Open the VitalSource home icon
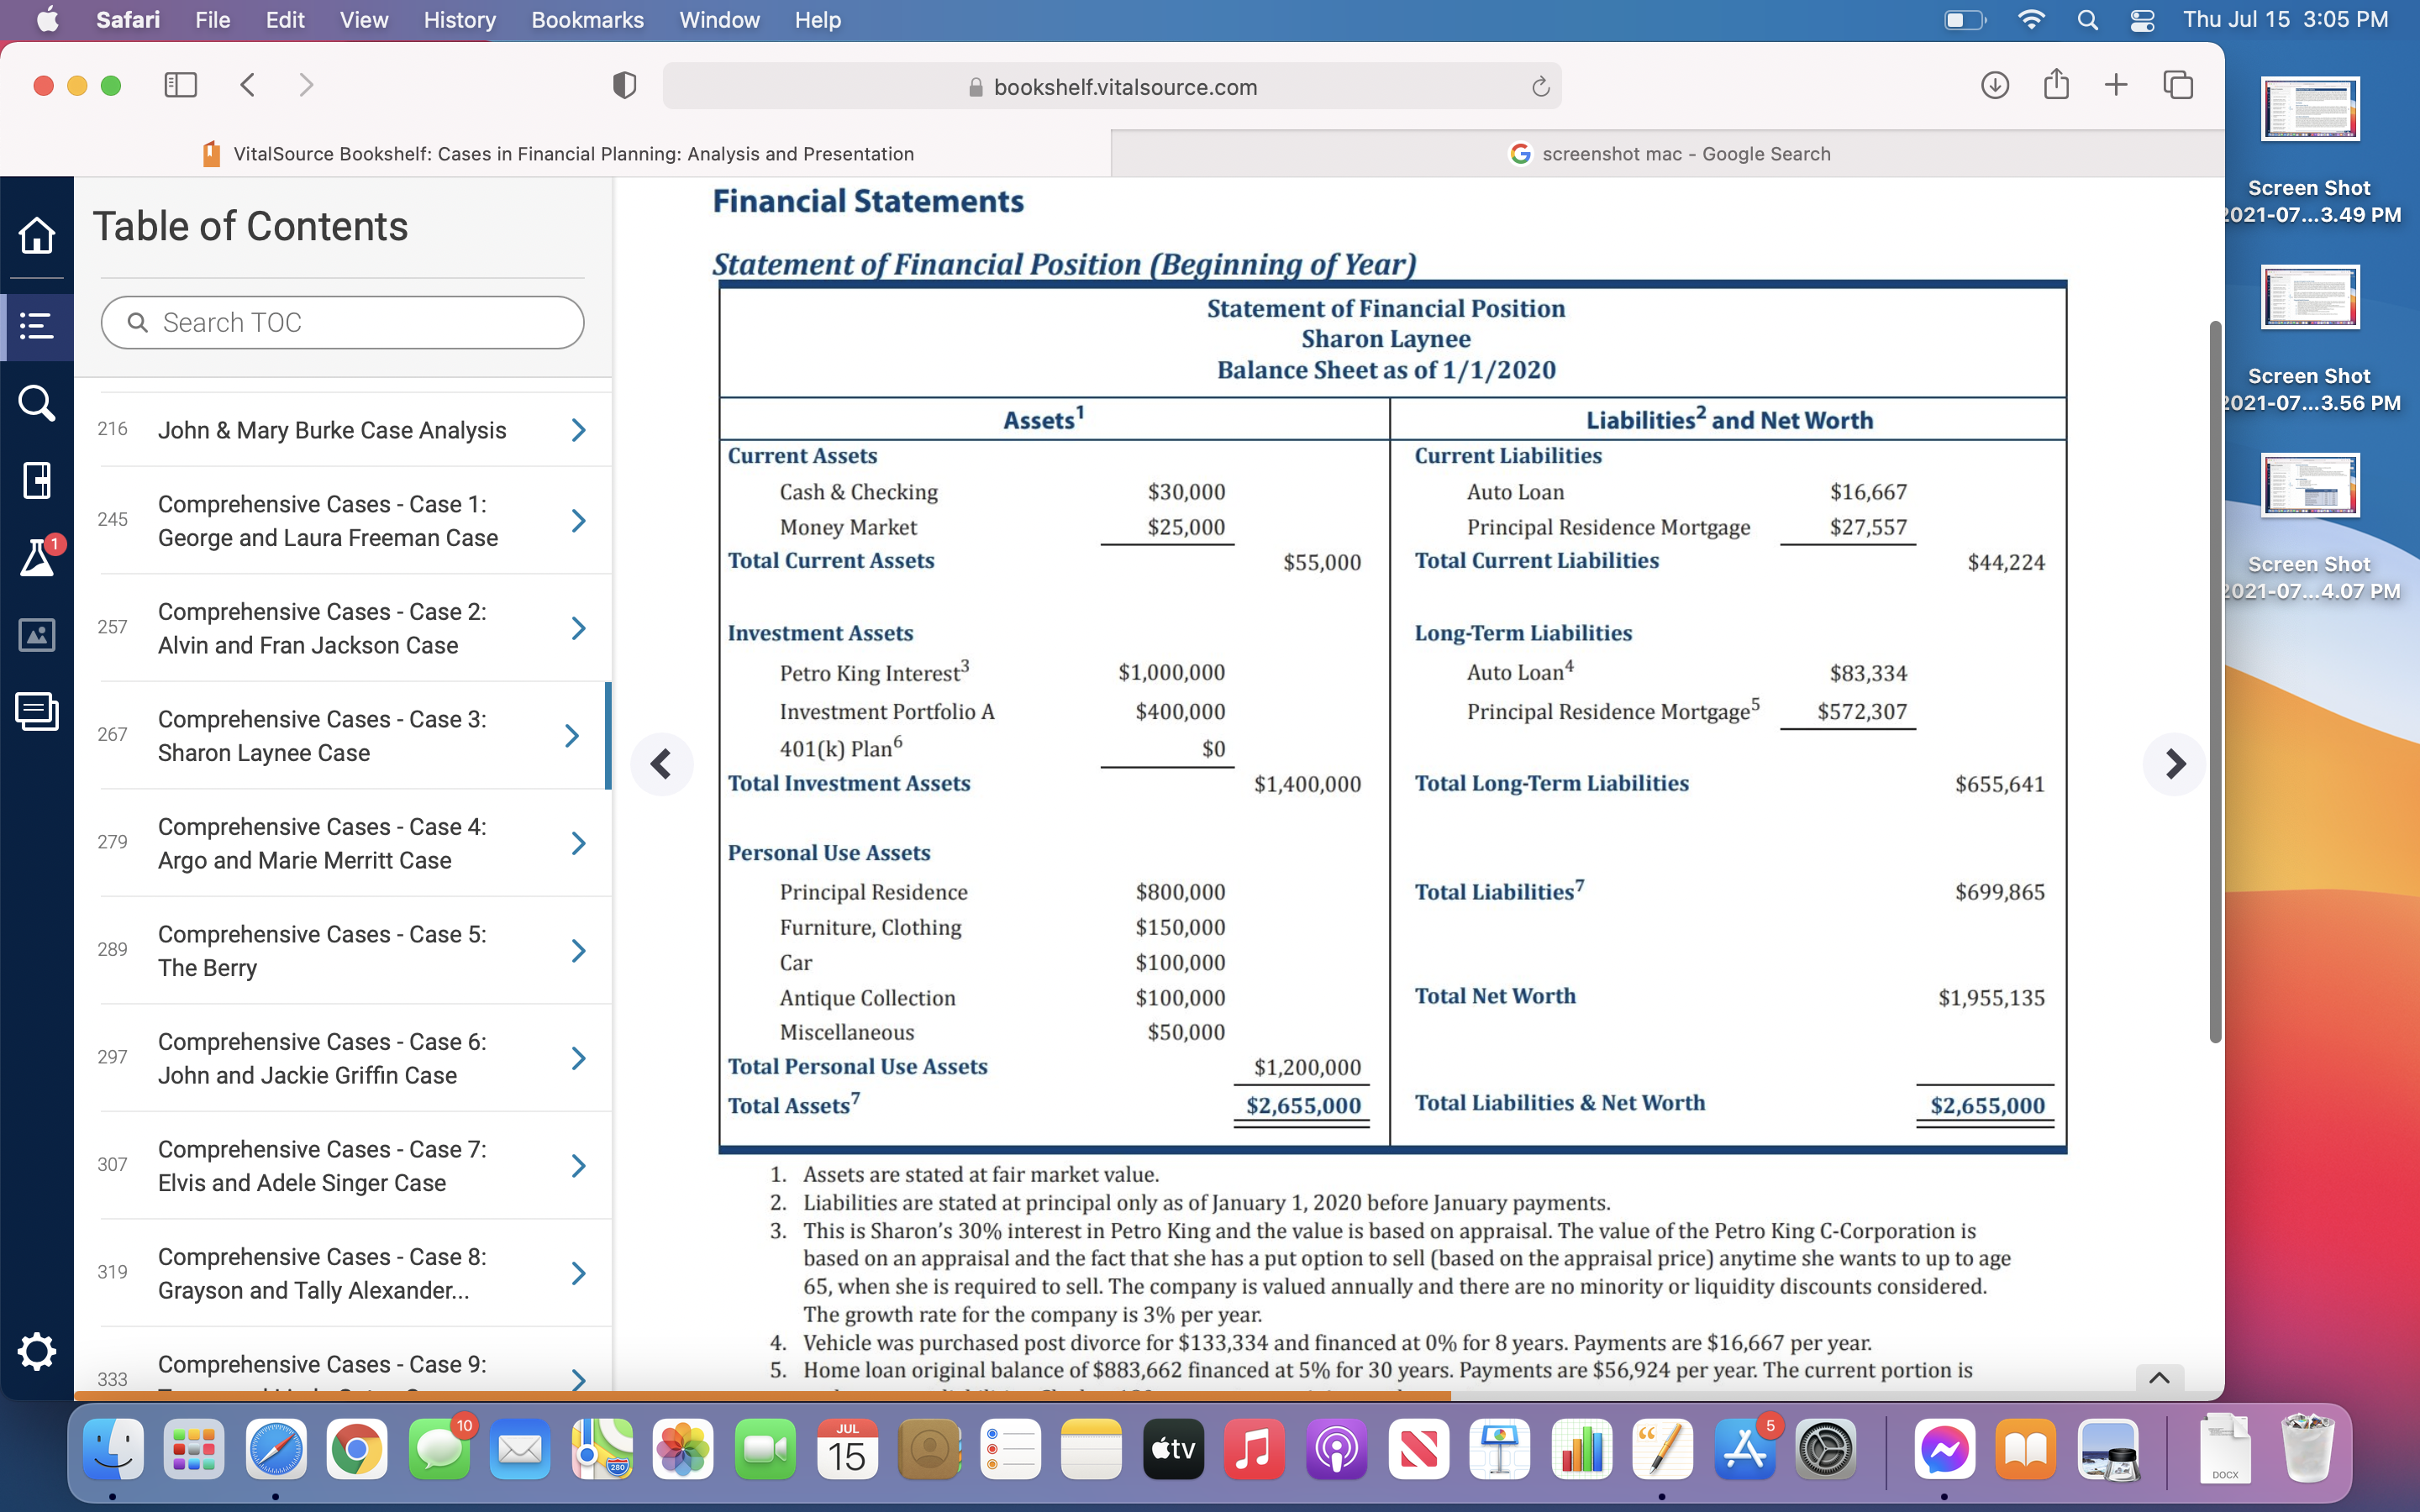This screenshot has height=1512, width=2420. tap(37, 236)
